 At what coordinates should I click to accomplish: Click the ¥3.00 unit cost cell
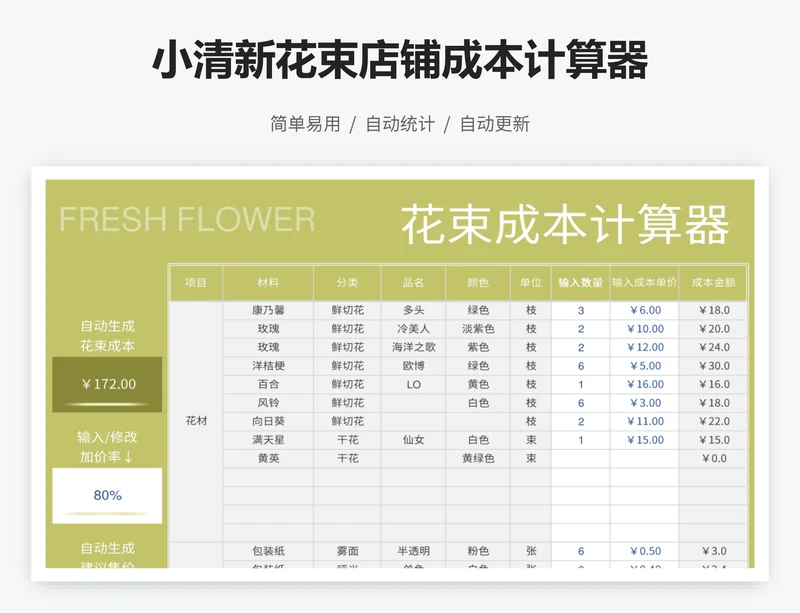(x=644, y=403)
